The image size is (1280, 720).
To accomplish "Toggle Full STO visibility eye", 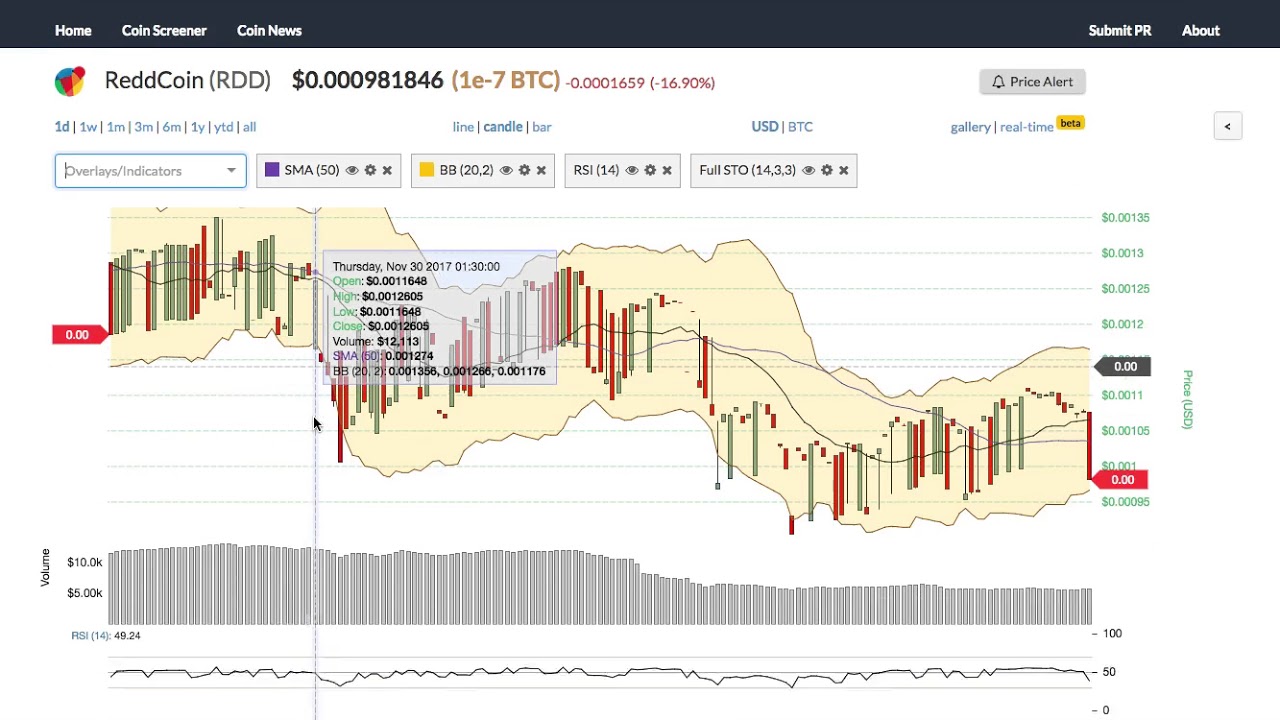I will (809, 170).
